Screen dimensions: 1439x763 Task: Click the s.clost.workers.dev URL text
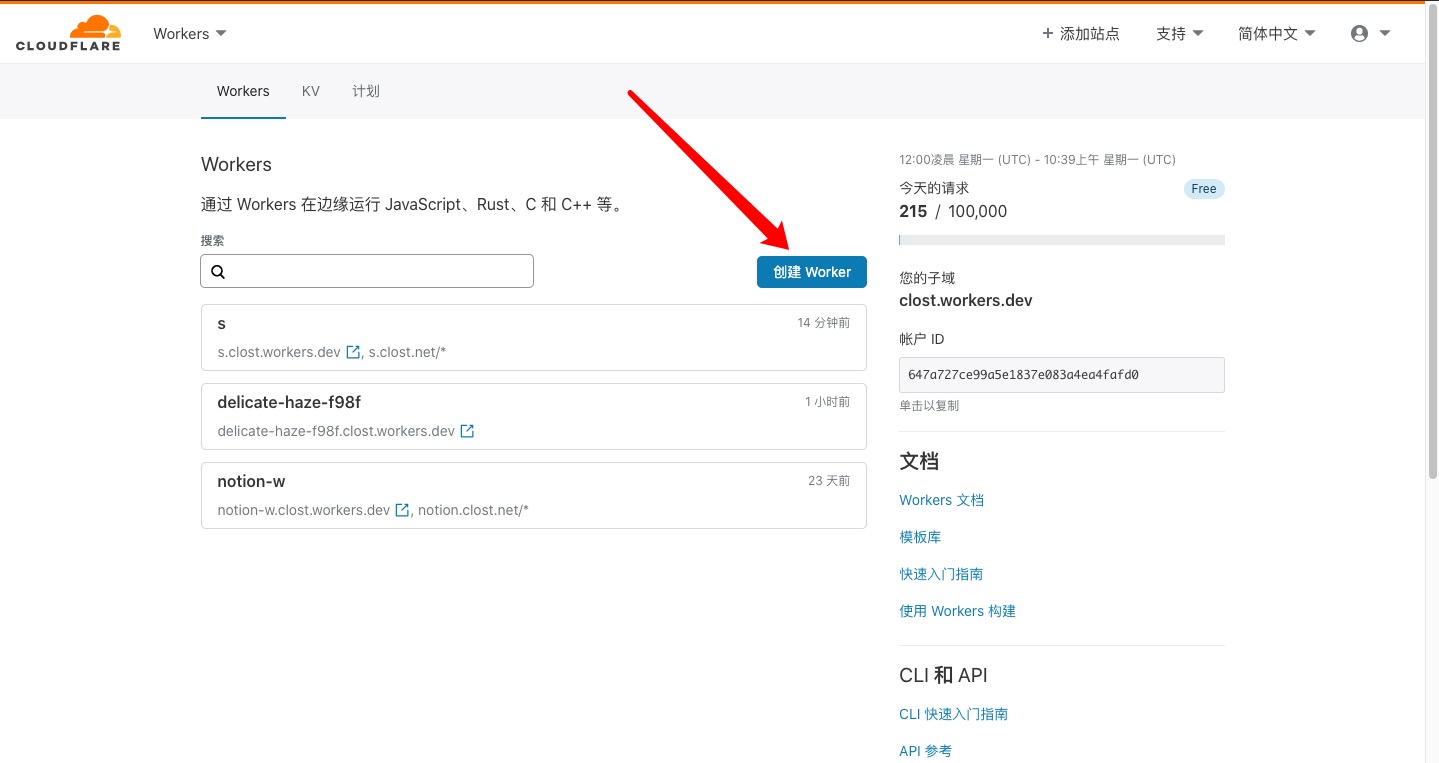pos(279,352)
